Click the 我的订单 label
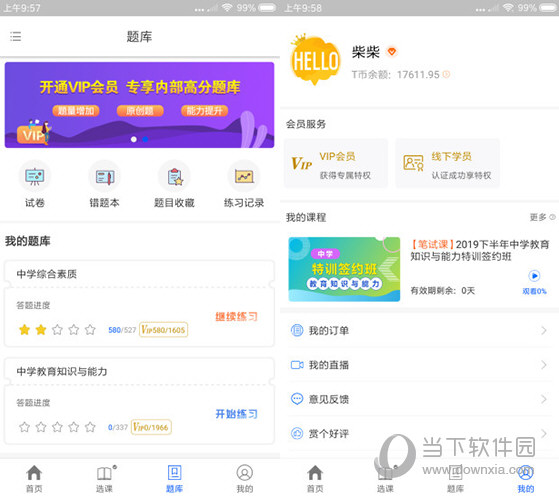The image size is (559, 499). coord(329,330)
